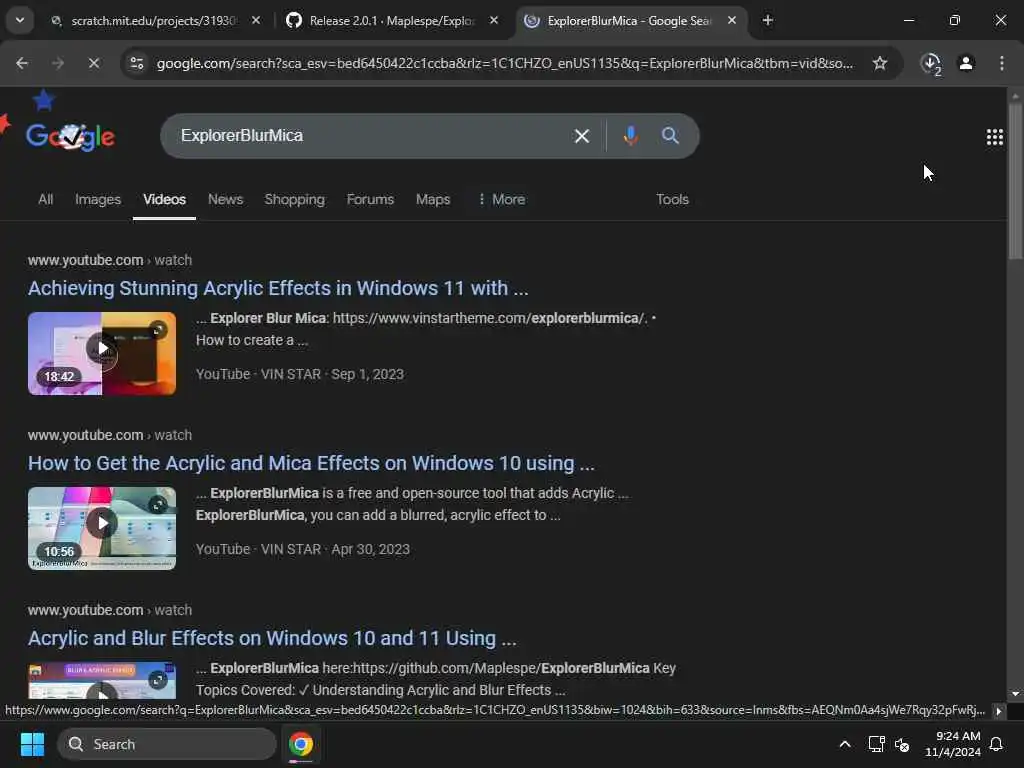Submit search with the magnifier icon
The height and width of the screenshot is (768, 1024).
click(x=670, y=136)
